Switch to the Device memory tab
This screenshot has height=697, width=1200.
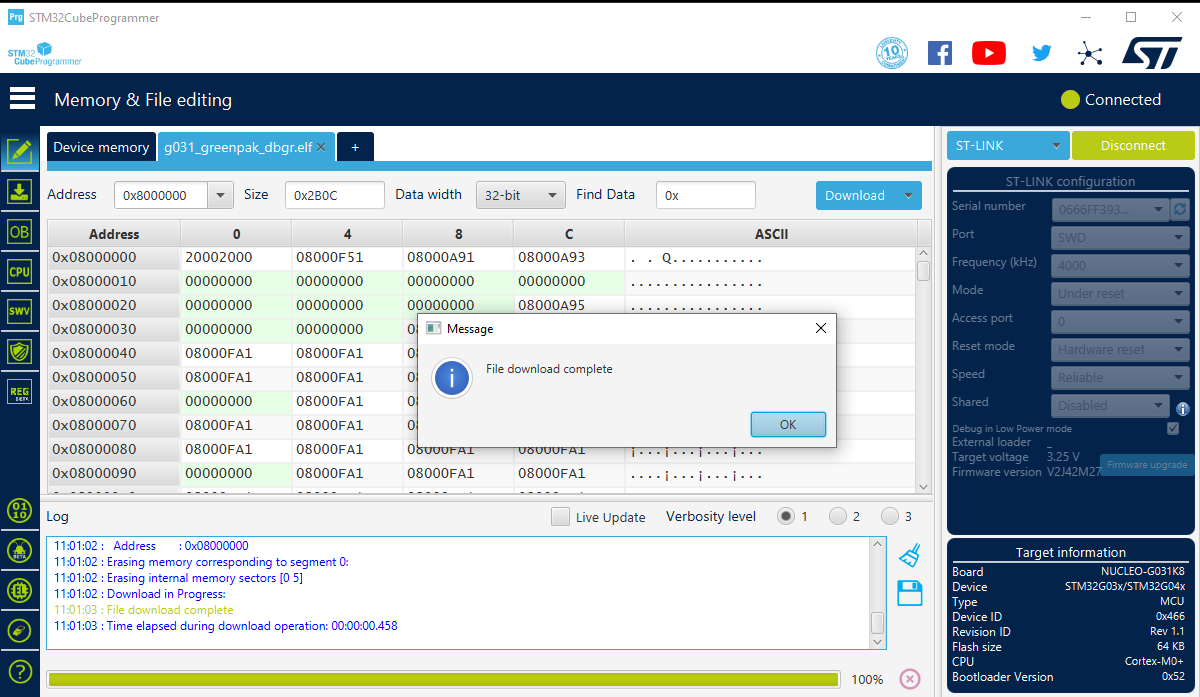pyautogui.click(x=101, y=147)
